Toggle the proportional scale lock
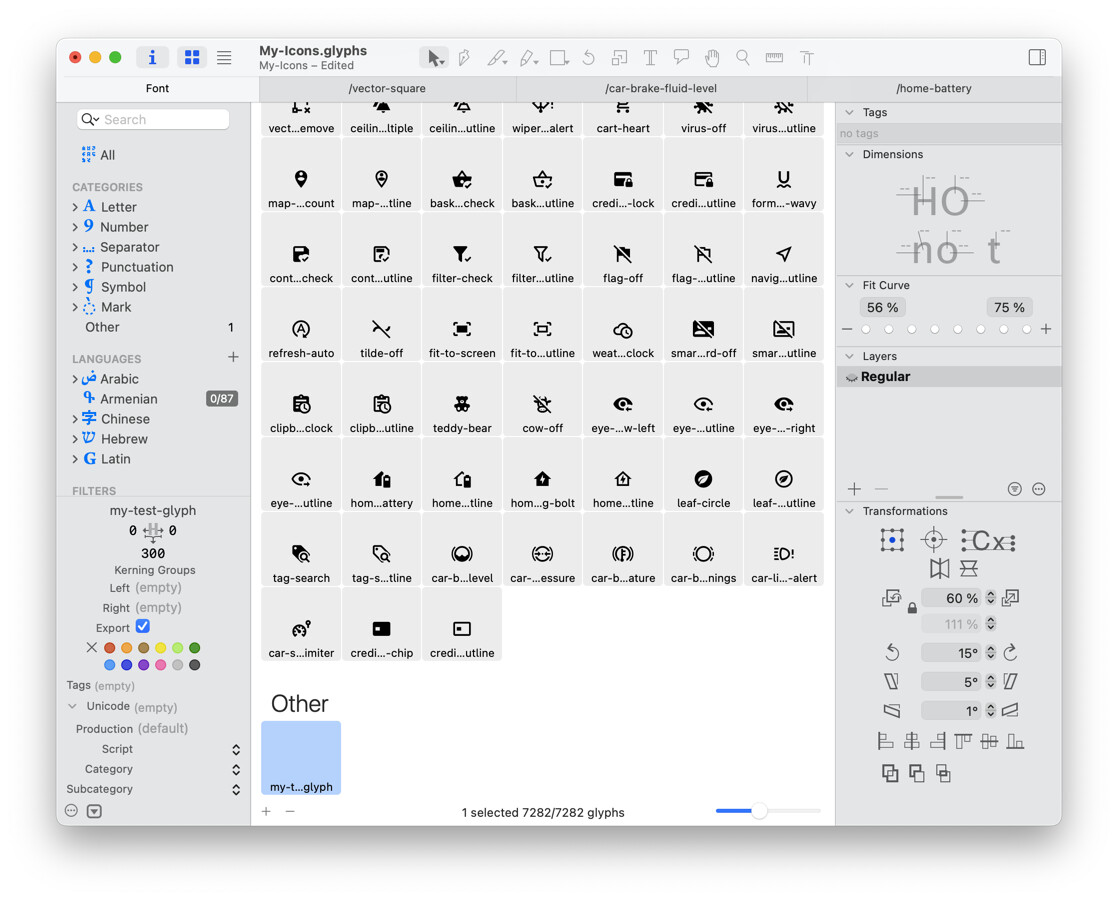 912,608
